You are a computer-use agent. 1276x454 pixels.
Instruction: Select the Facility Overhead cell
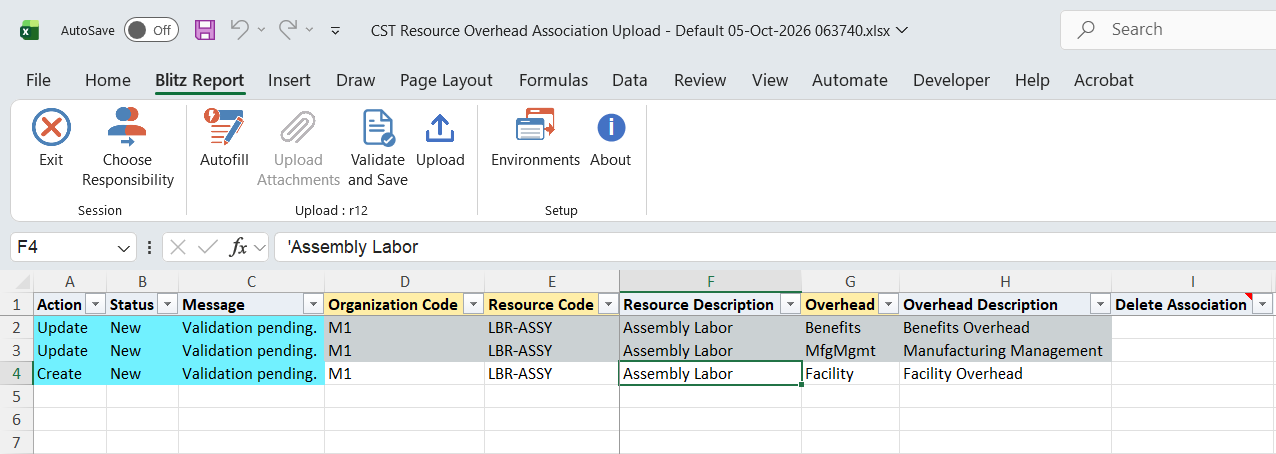click(1005, 374)
